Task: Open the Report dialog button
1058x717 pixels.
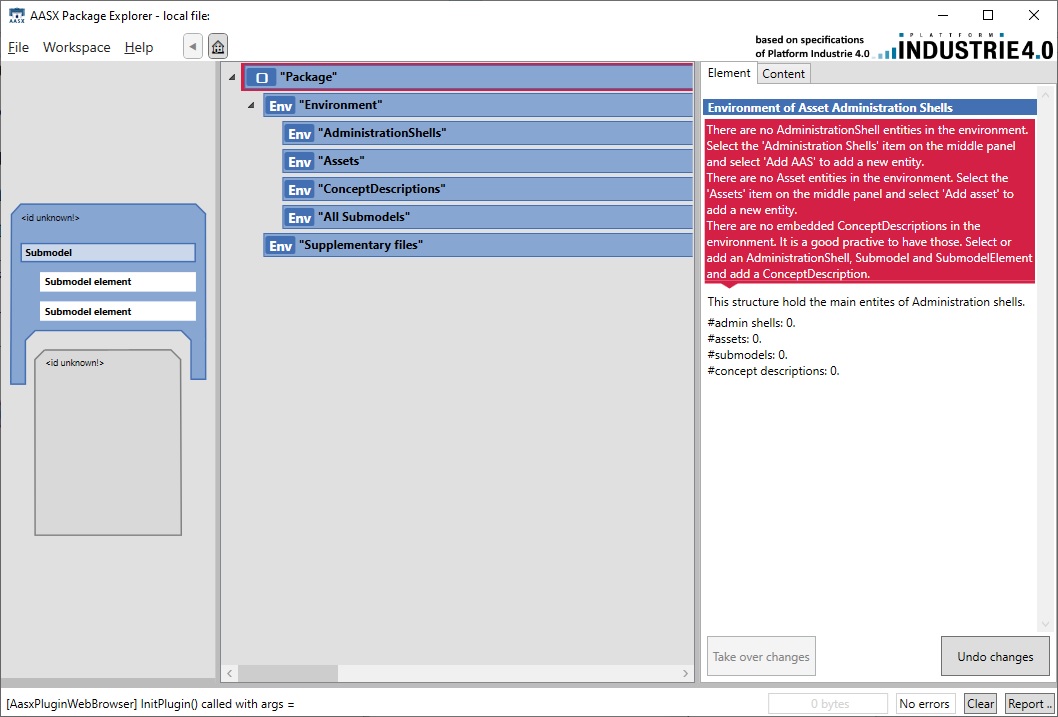Action: [x=1028, y=704]
